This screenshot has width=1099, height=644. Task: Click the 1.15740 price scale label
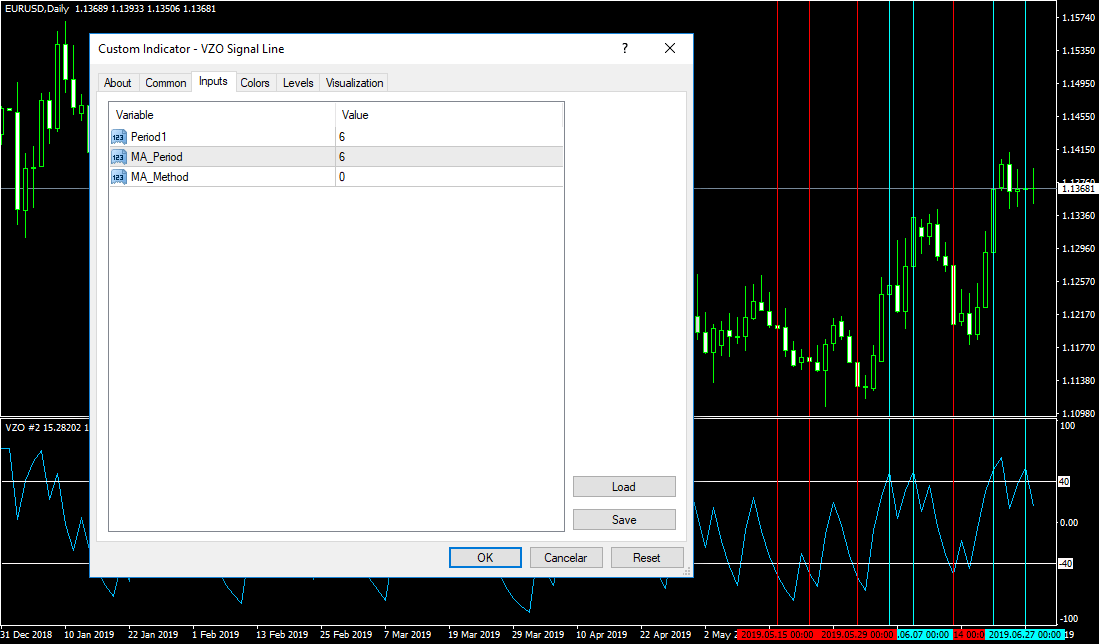click(x=1079, y=18)
